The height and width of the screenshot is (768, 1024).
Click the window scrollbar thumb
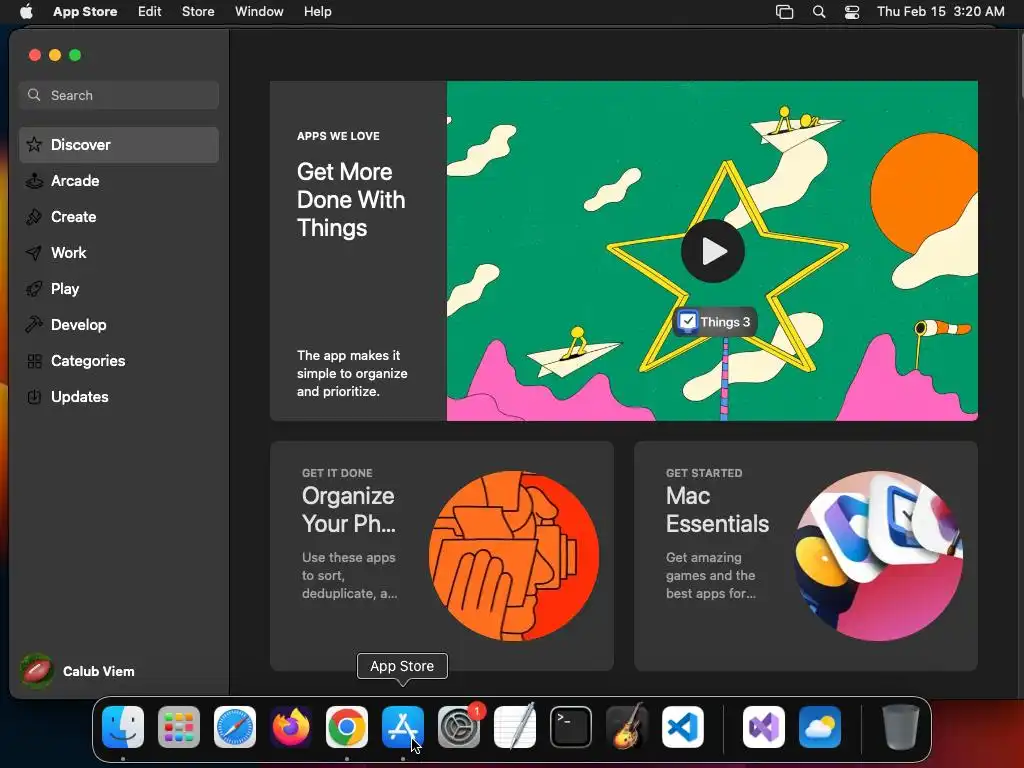point(1020,67)
